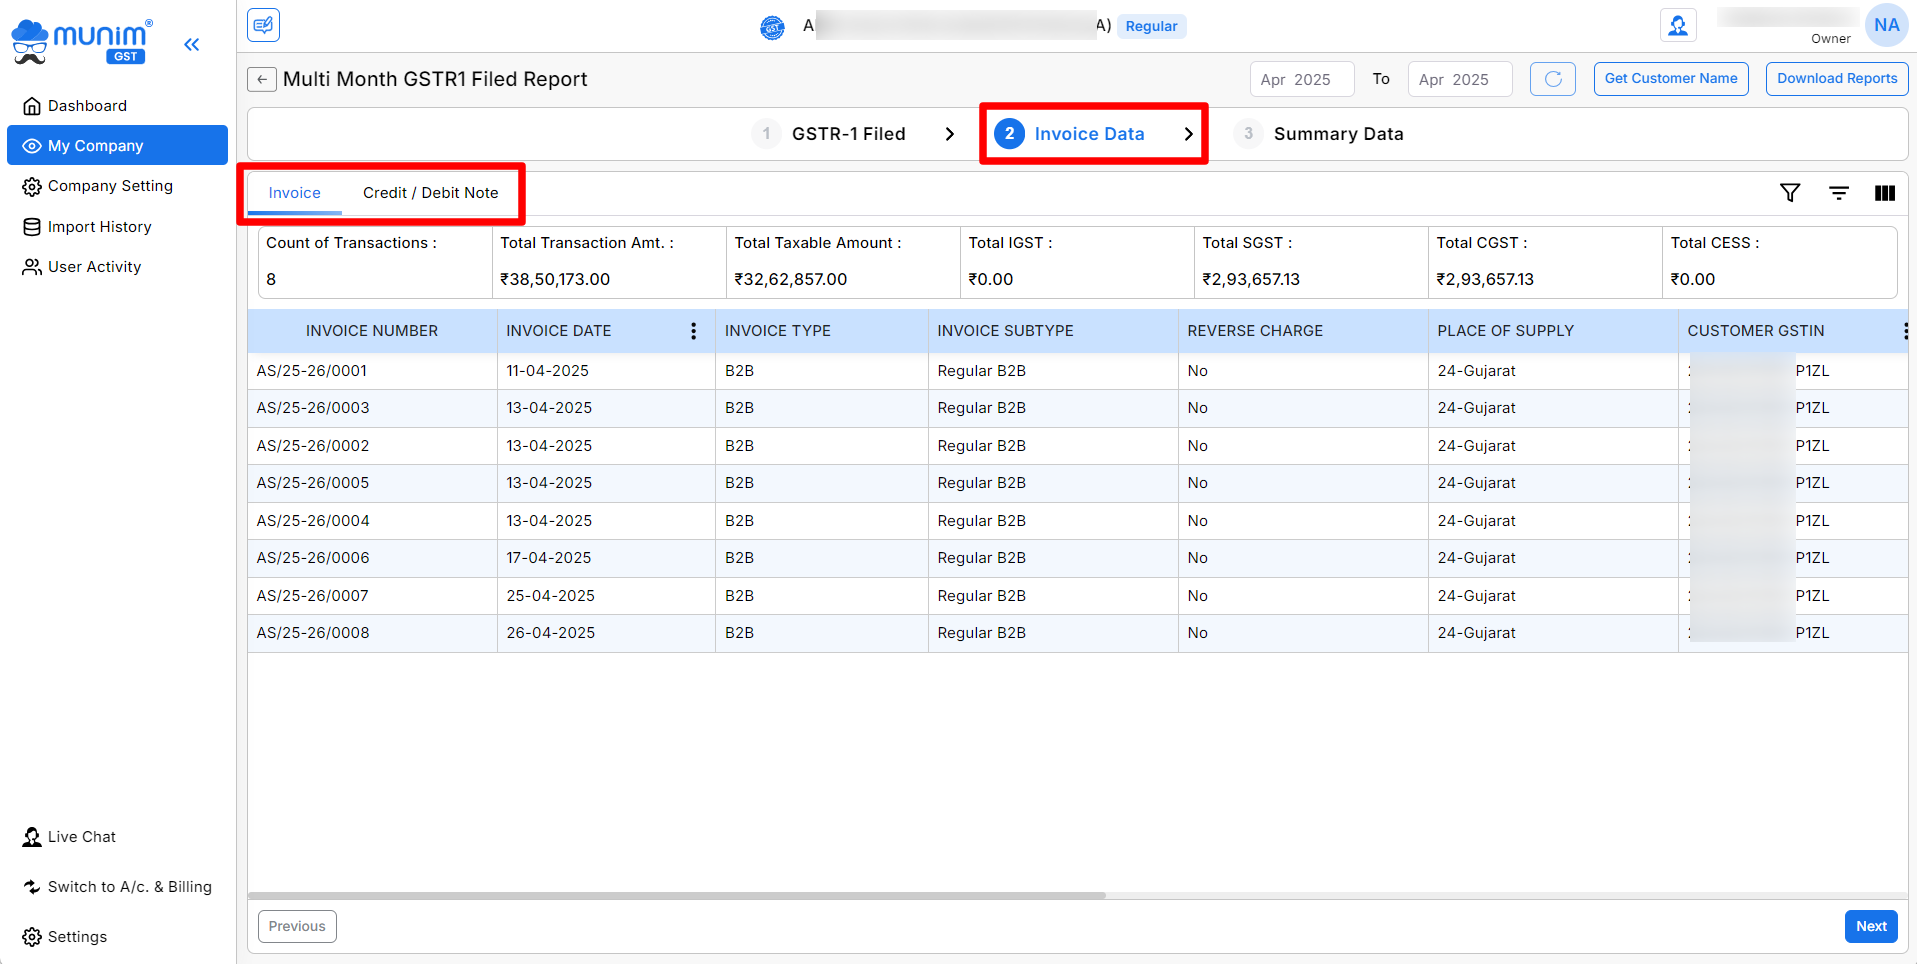The height and width of the screenshot is (964, 1917).
Task: Open the end month Apr 2025 picker
Action: pos(1459,80)
